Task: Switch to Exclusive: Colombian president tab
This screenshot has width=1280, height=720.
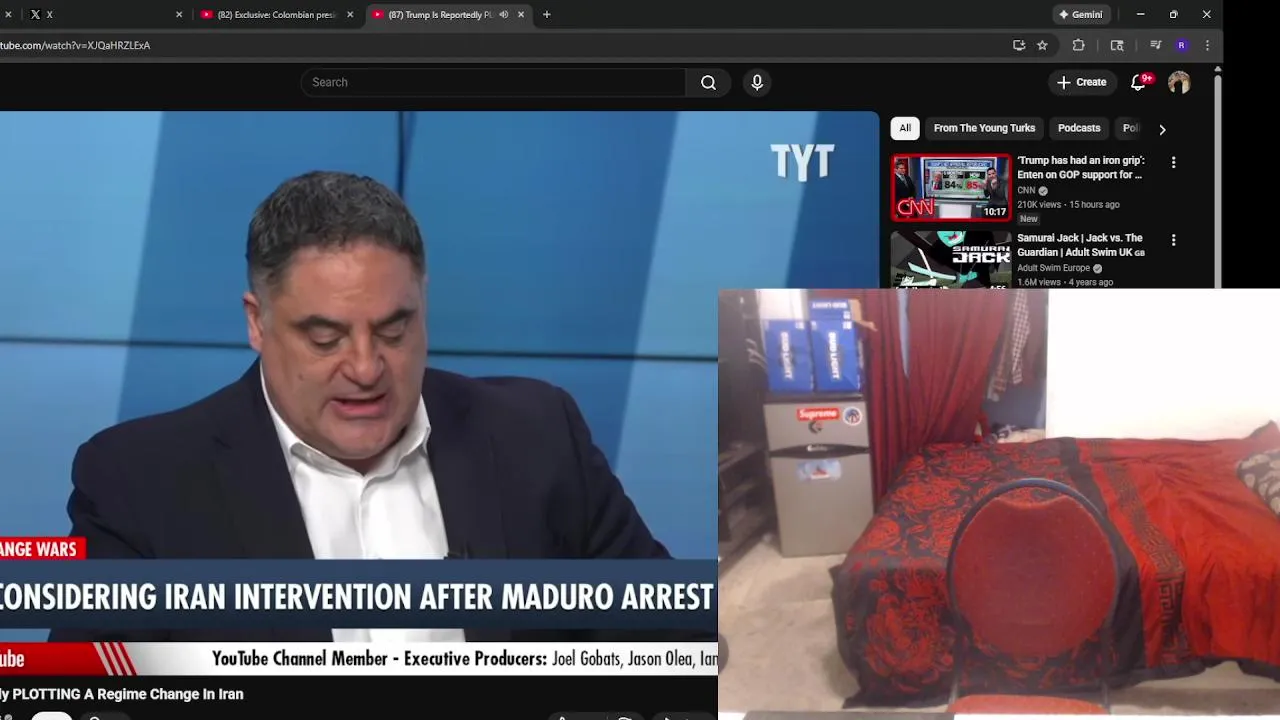Action: pos(276,15)
